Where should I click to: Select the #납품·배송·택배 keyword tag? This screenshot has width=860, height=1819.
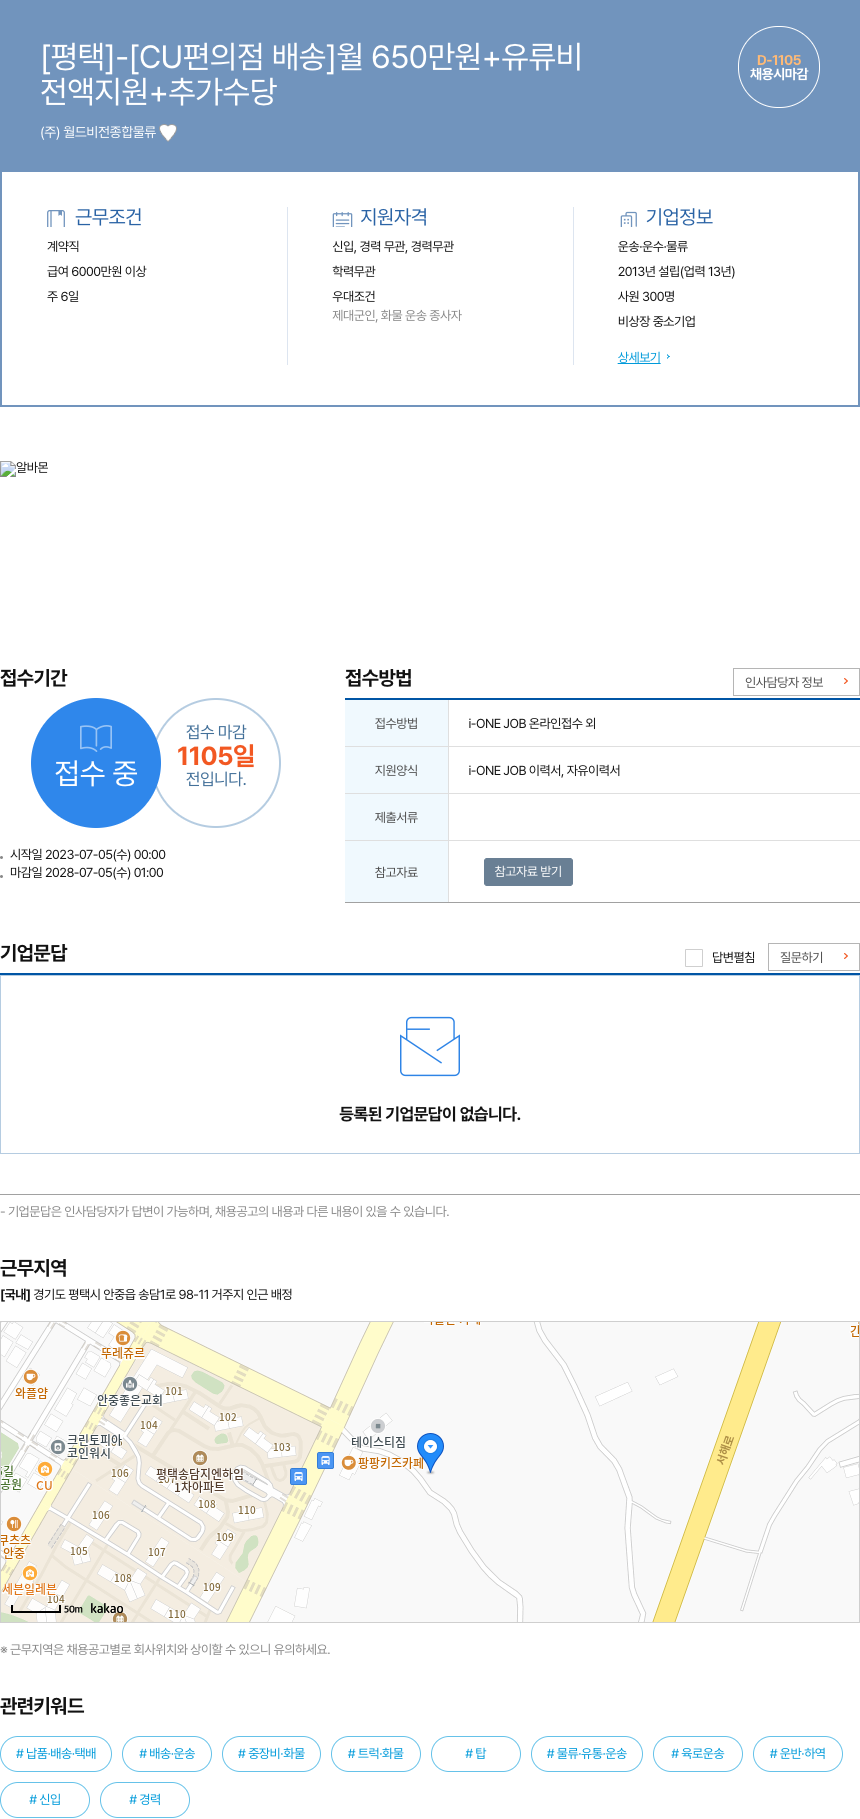(x=56, y=1754)
